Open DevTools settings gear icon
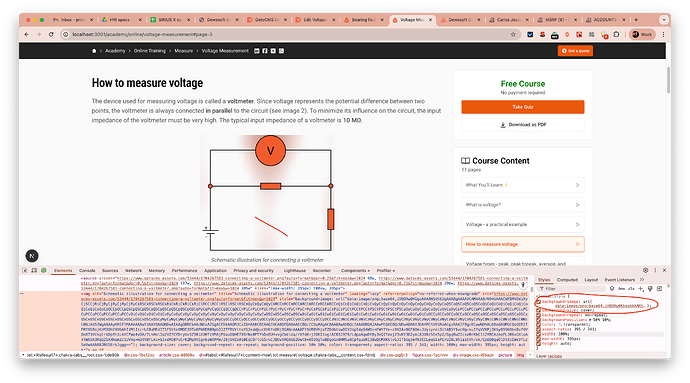The height and width of the screenshot is (383, 690). tap(646, 270)
